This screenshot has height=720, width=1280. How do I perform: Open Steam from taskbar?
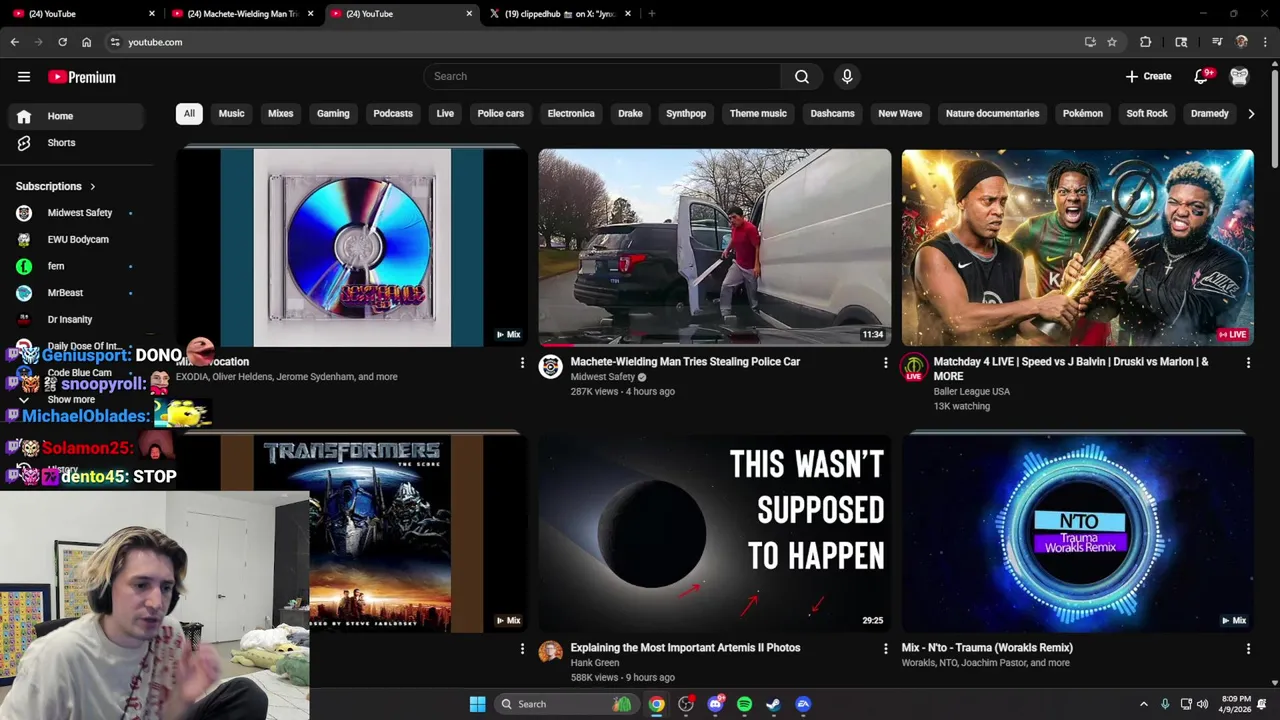pos(773,704)
